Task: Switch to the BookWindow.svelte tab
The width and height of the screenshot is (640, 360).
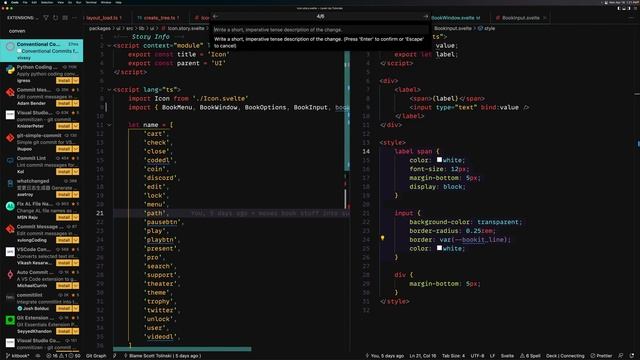Action: click(x=455, y=18)
